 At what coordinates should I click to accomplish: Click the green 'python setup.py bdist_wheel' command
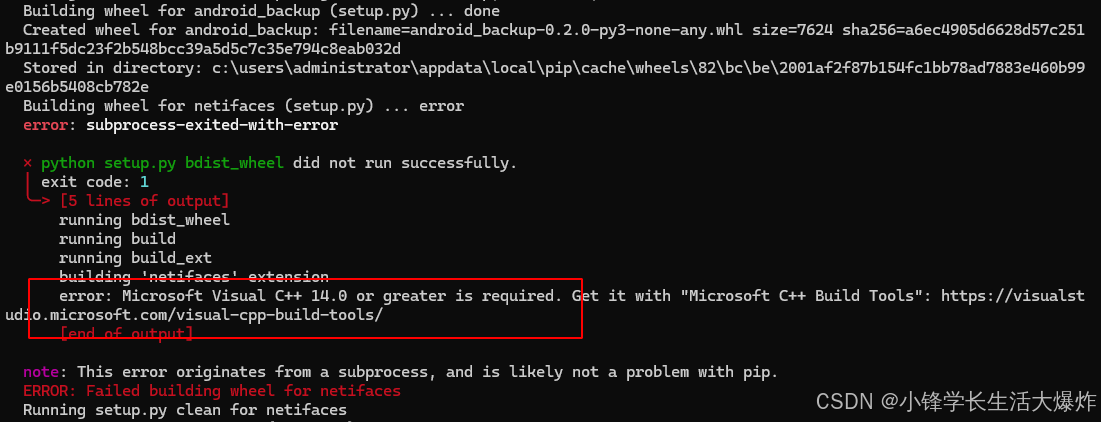[x=162, y=164]
